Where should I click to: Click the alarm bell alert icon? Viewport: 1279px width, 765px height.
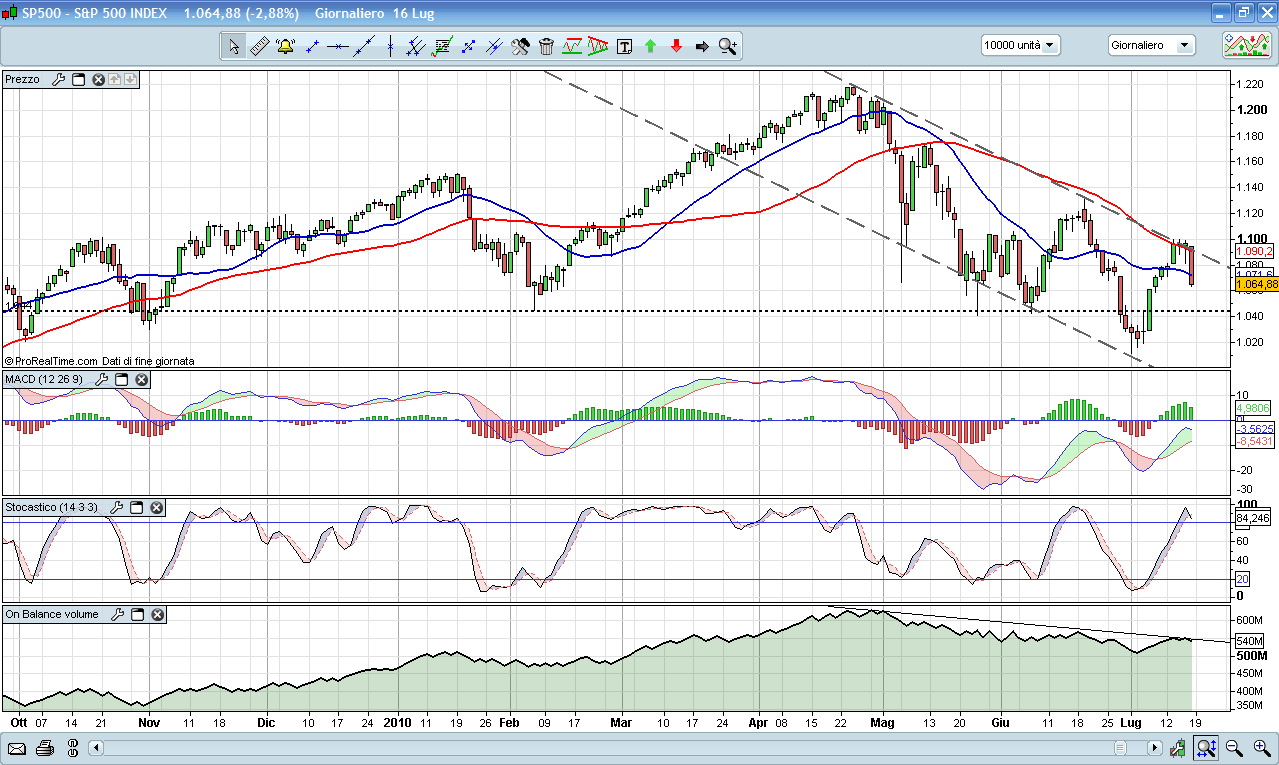click(285, 46)
